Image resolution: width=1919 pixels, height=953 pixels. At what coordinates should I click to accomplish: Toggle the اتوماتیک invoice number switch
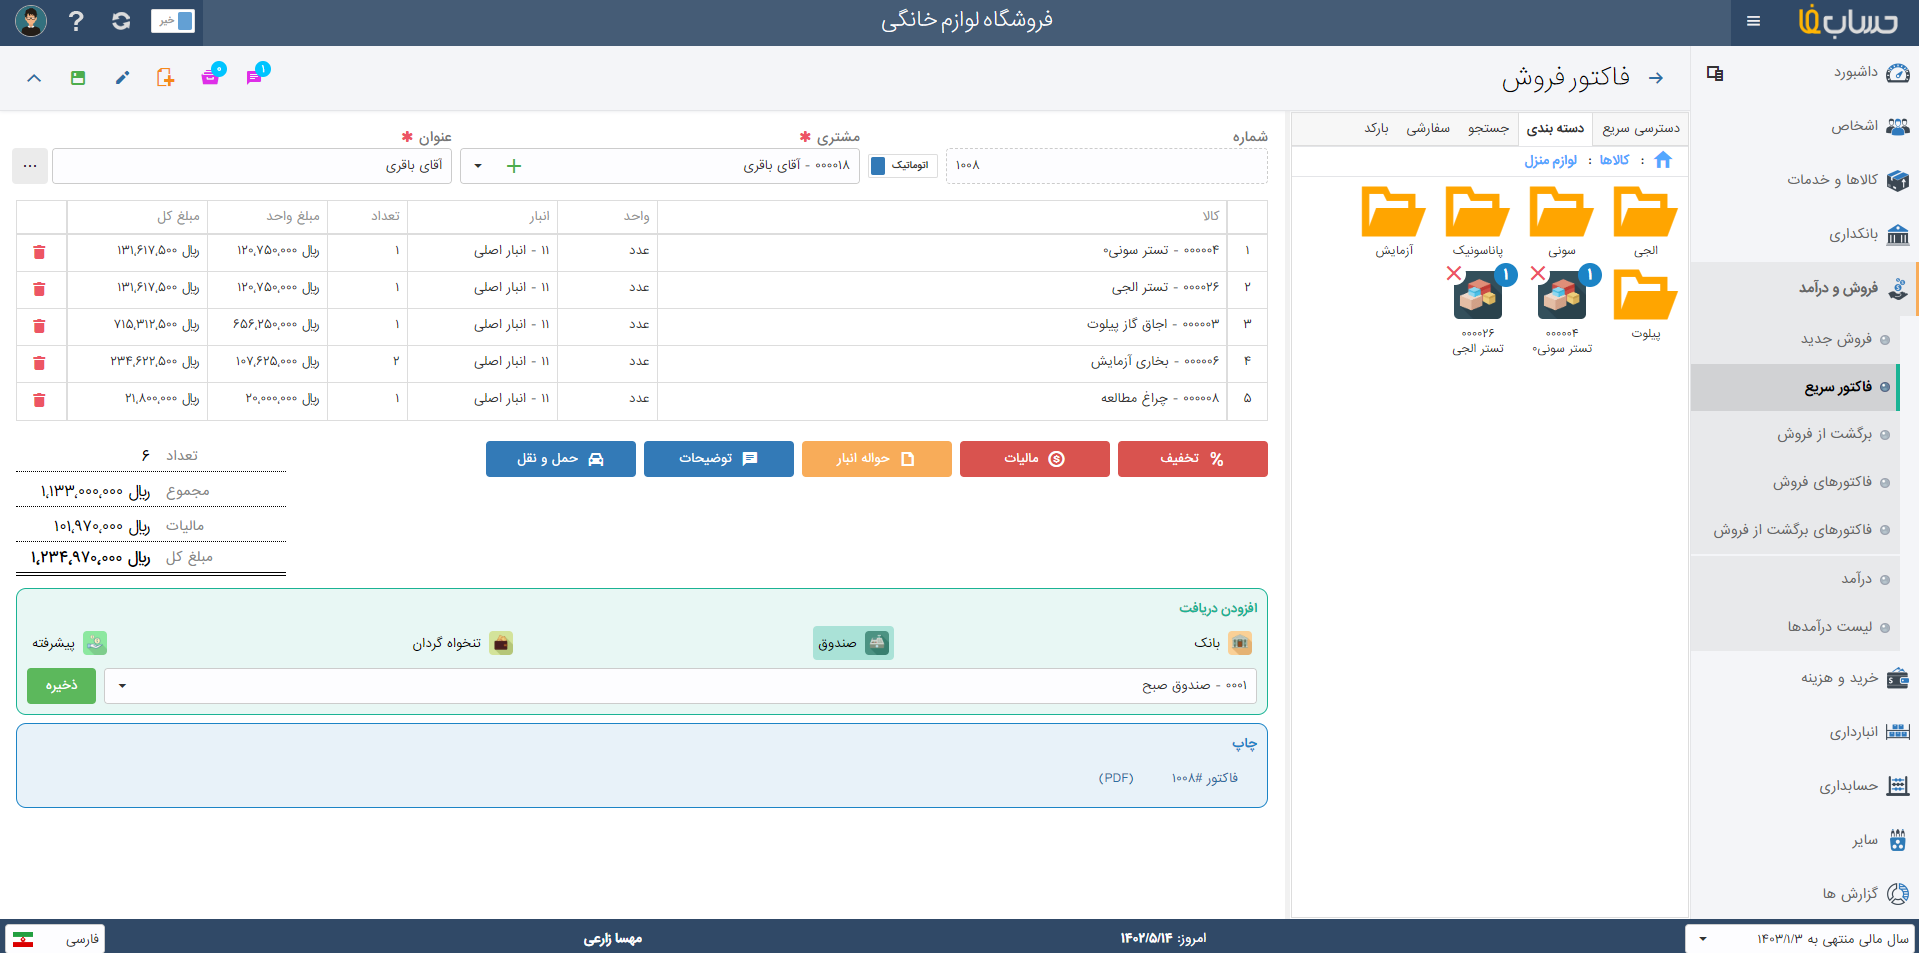click(x=903, y=166)
